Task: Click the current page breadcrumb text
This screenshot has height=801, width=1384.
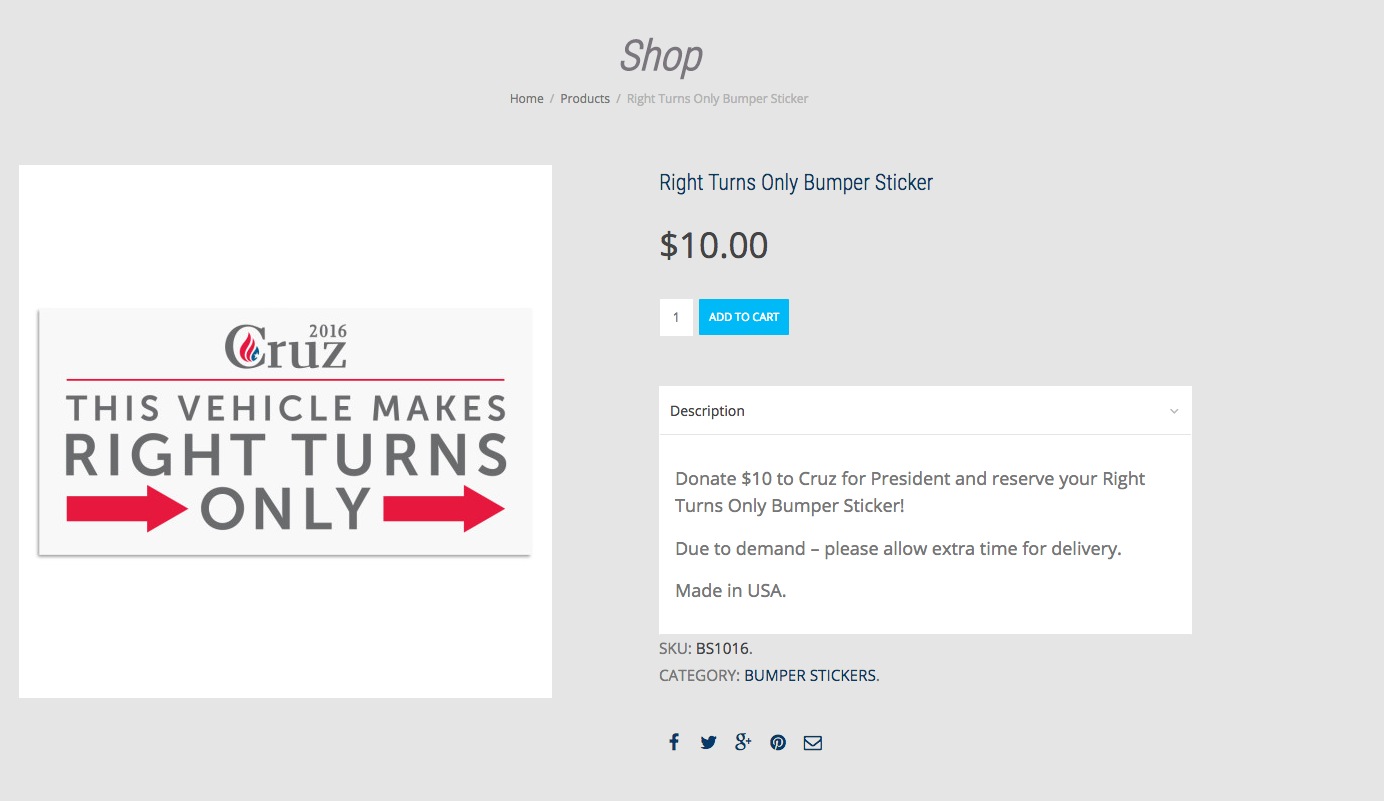Action: (717, 99)
